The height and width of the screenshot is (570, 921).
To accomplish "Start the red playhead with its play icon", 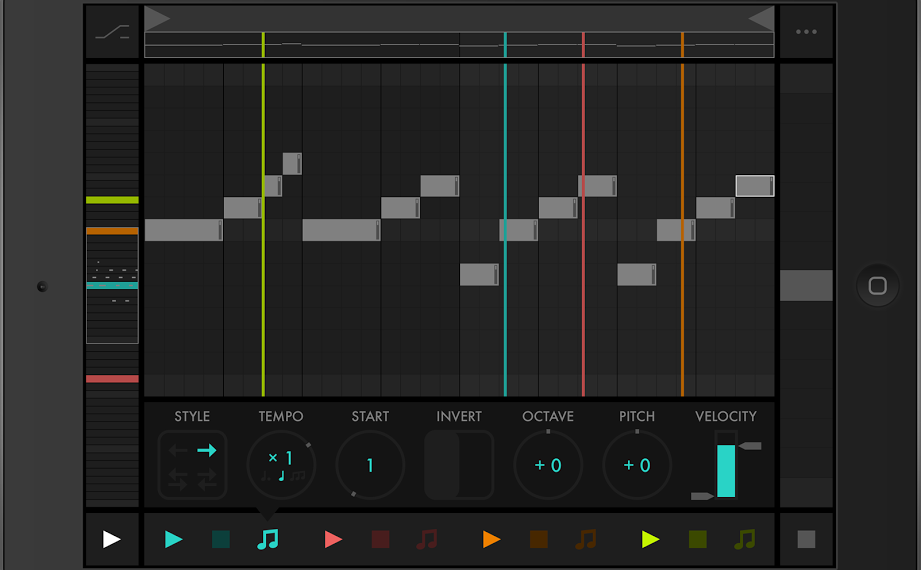I will click(334, 540).
